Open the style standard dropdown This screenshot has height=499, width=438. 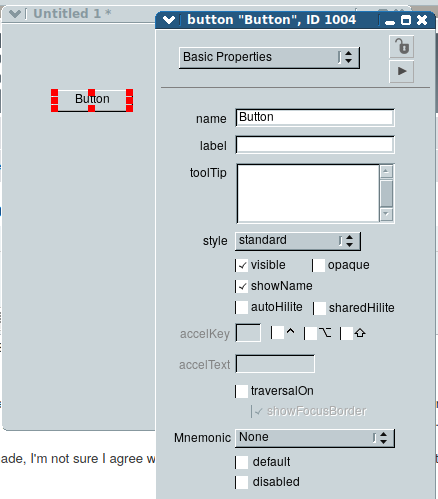click(x=298, y=241)
